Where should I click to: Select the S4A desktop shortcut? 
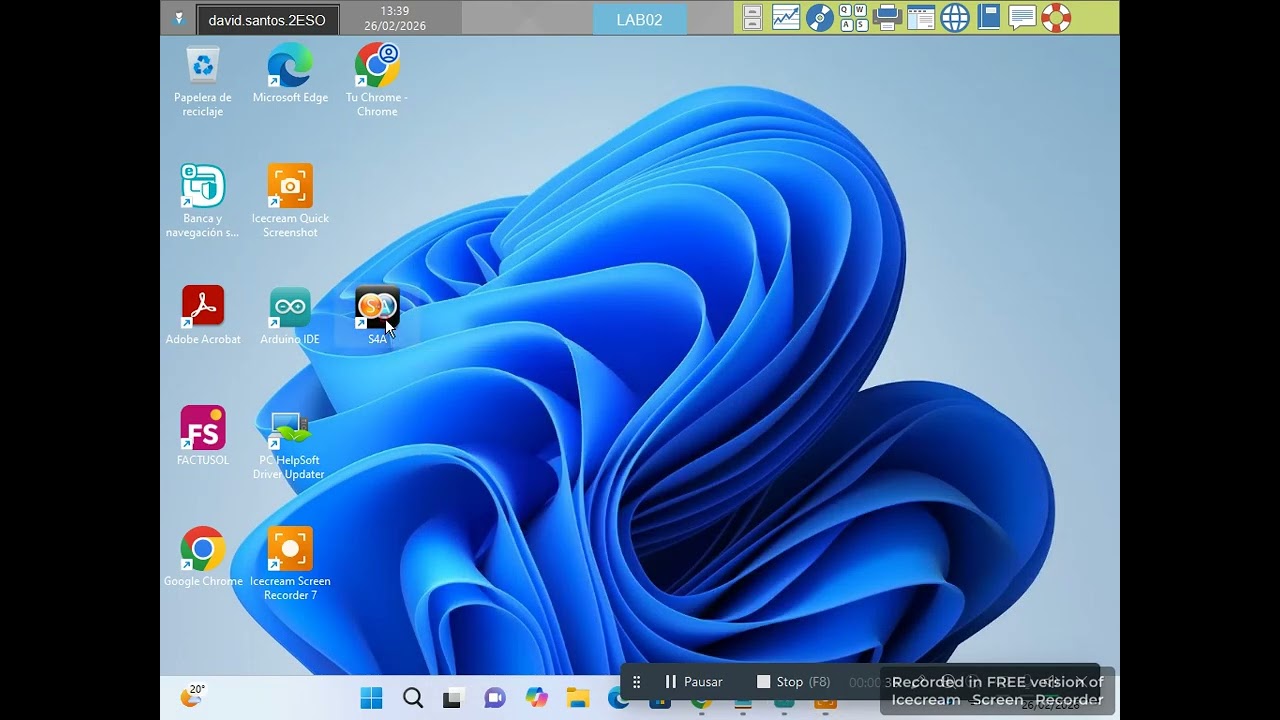[377, 316]
